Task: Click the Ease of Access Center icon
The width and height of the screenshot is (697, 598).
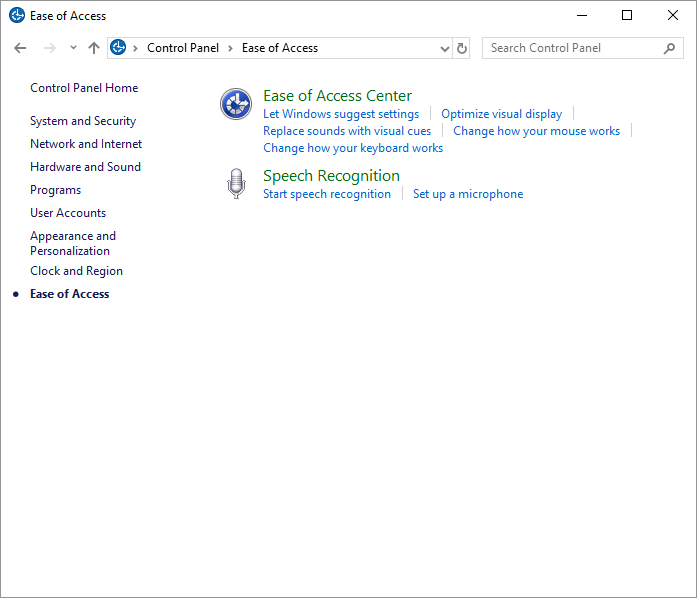Action: click(x=236, y=104)
